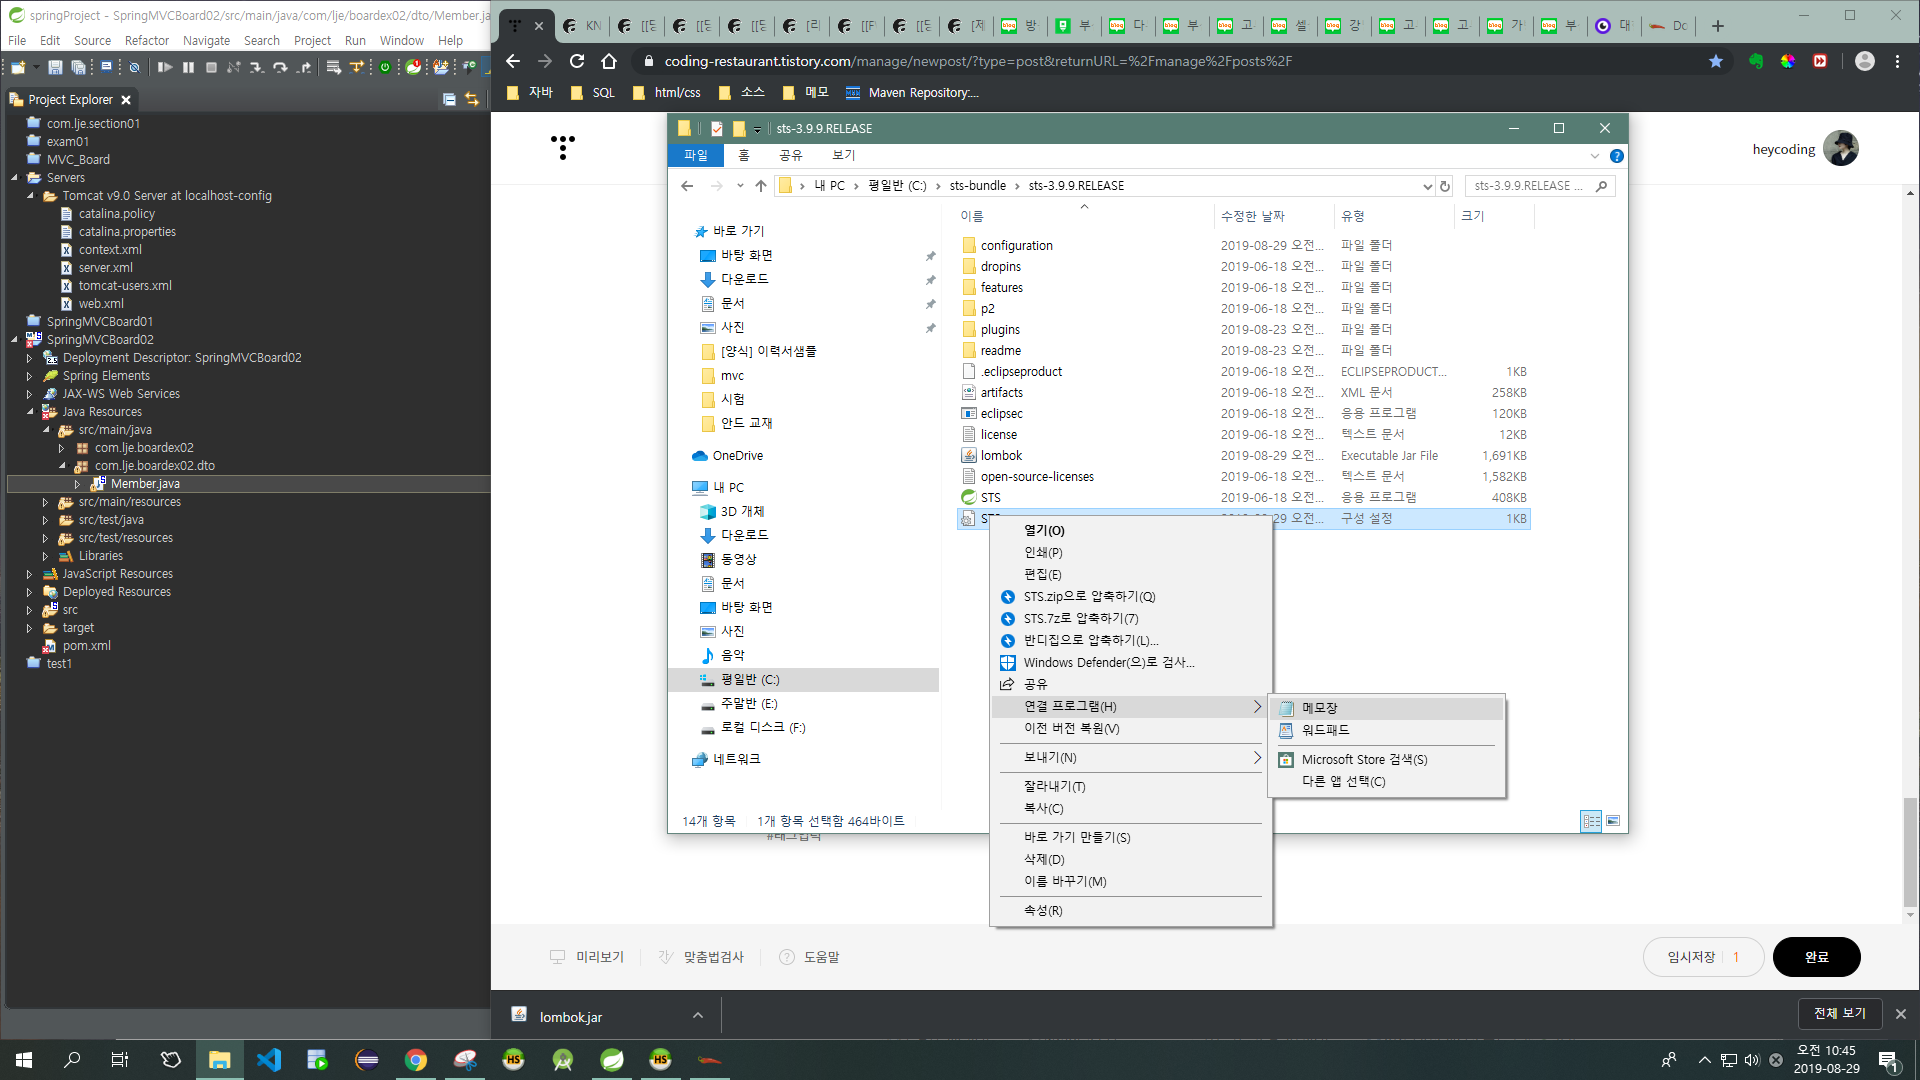Collapse the Tomcat v9.0 Server node
This screenshot has height=1080, width=1920.
tap(30, 196)
